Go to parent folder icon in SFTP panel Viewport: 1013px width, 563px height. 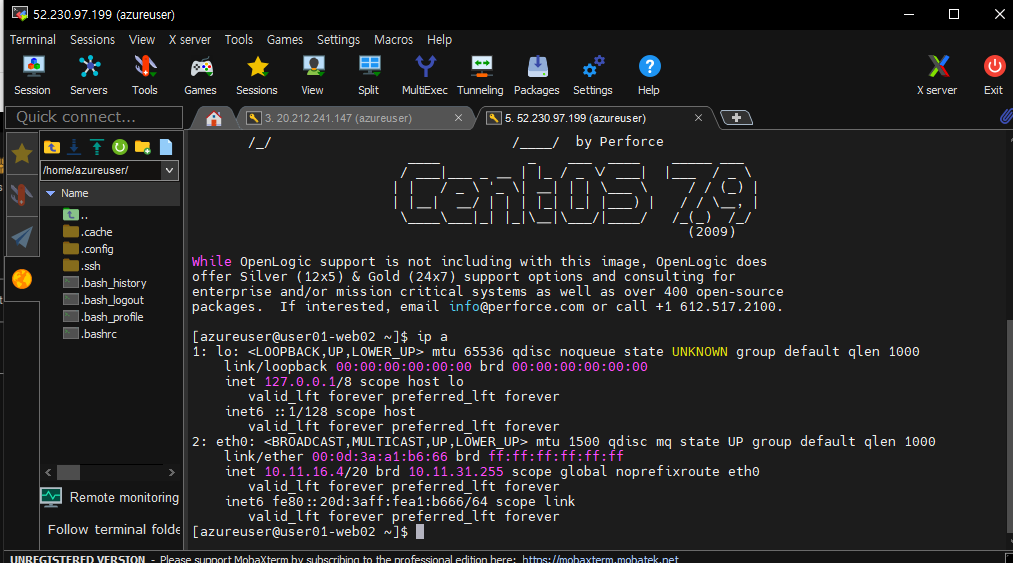[x=52, y=147]
